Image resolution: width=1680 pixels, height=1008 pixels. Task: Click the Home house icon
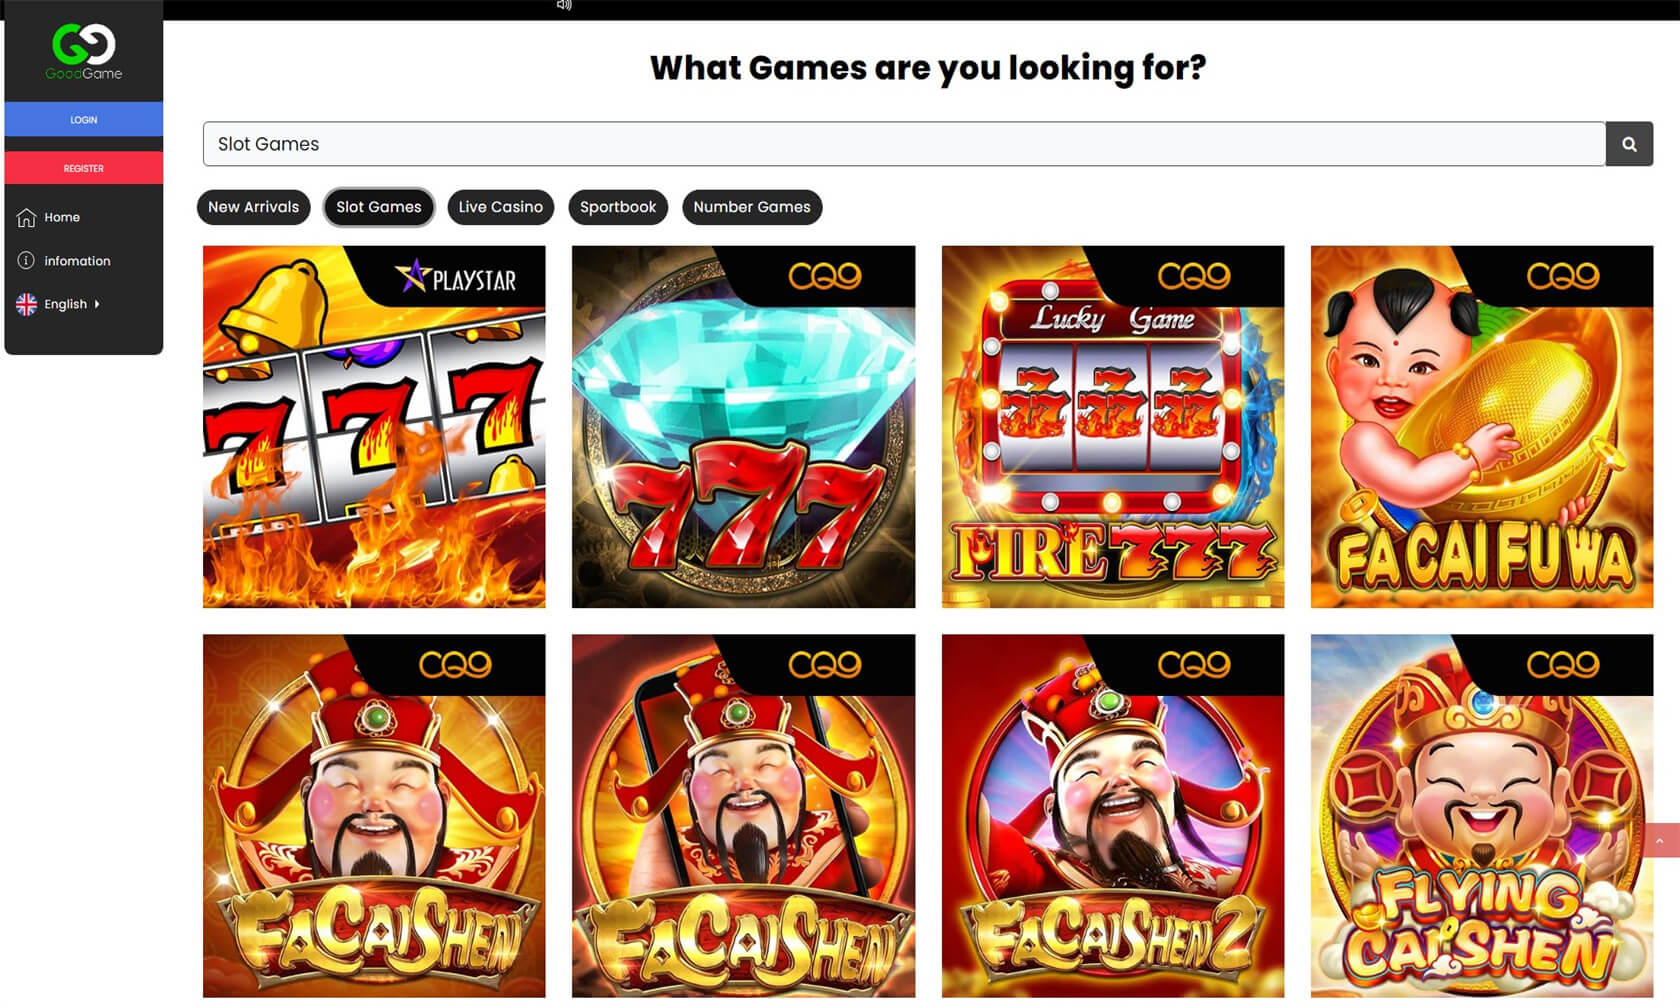point(26,217)
